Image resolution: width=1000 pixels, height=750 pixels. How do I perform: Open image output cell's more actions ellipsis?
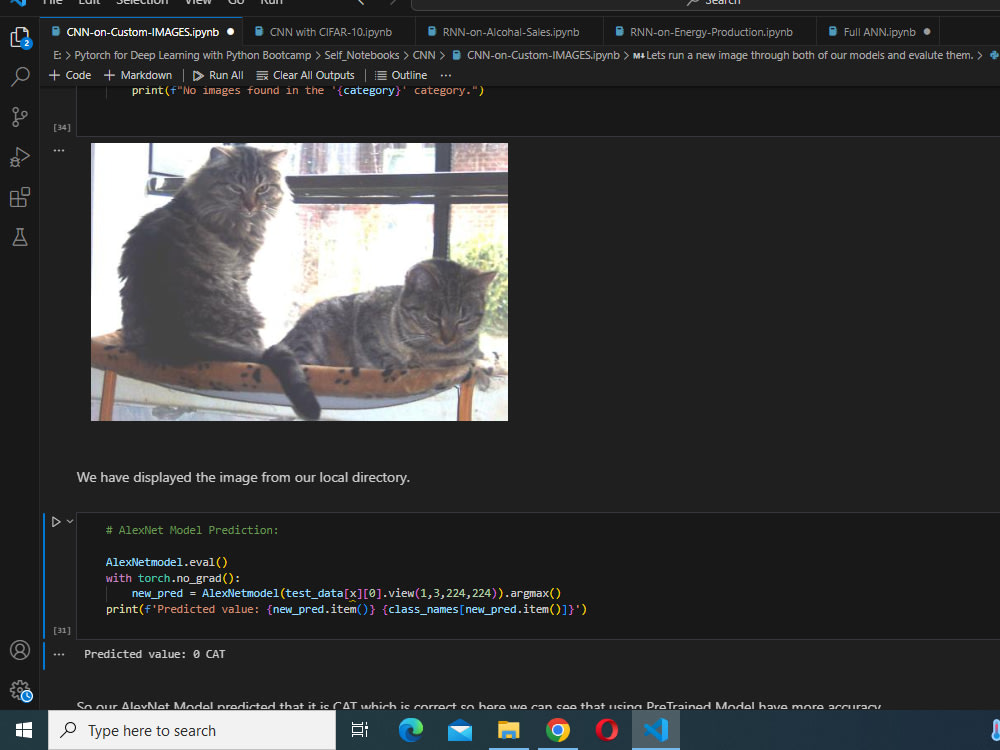point(59,151)
